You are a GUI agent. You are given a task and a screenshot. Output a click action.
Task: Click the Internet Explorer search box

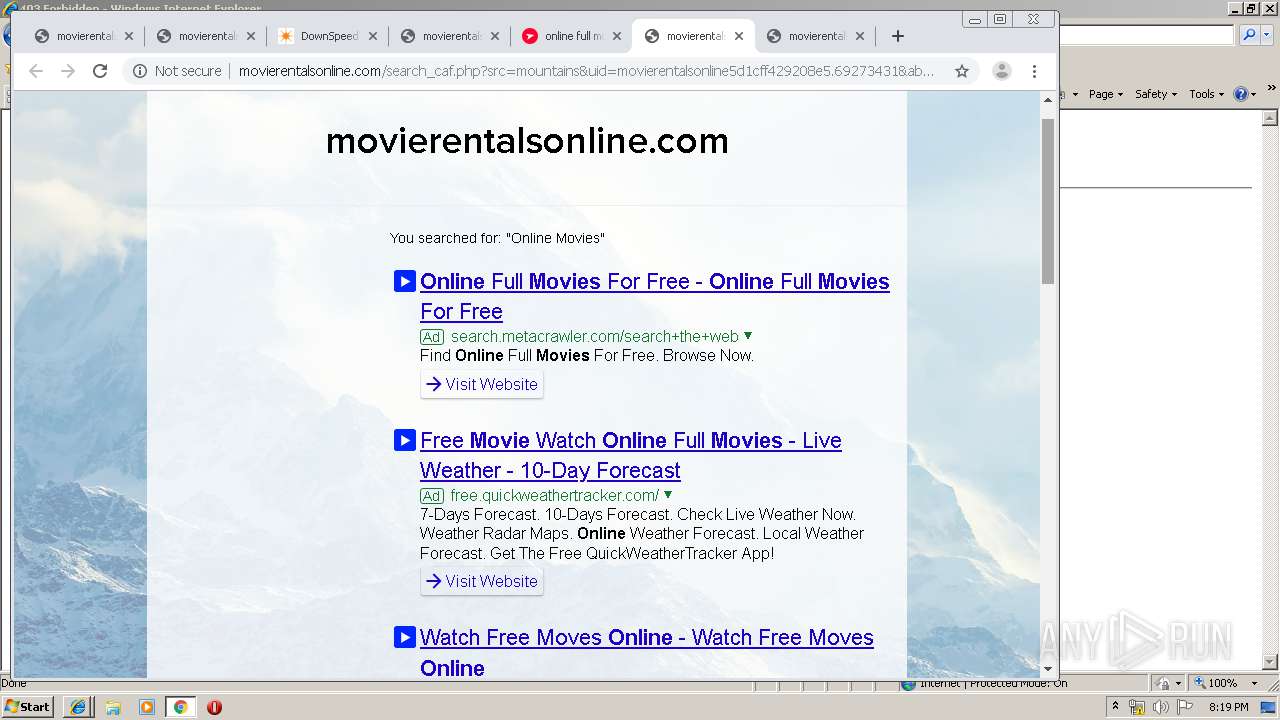(1147, 35)
